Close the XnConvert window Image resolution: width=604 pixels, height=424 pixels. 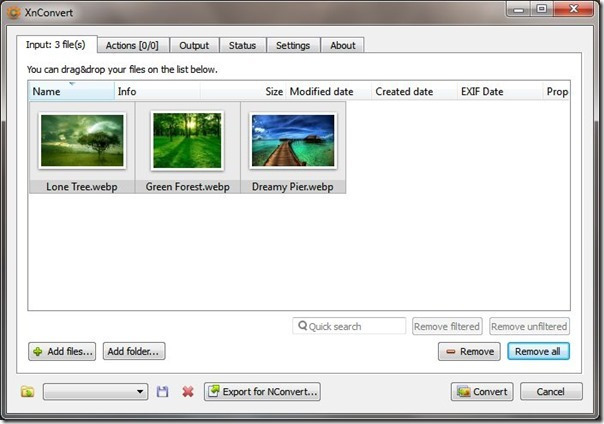[x=573, y=9]
